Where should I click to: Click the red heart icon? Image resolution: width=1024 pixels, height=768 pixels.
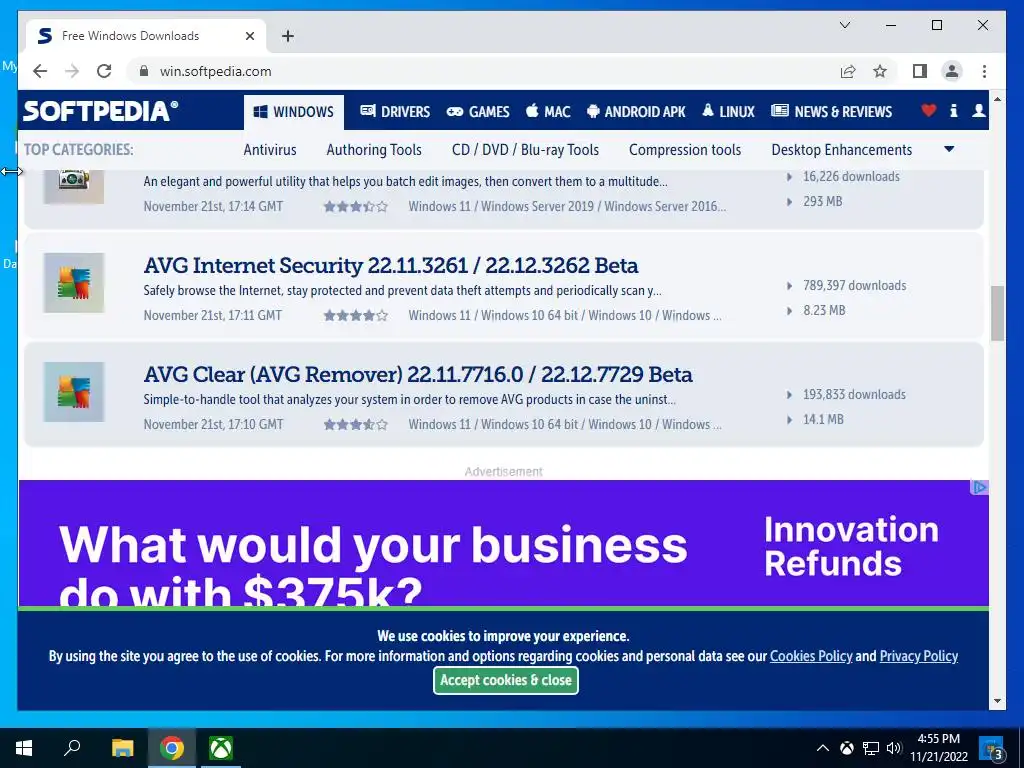click(x=929, y=111)
